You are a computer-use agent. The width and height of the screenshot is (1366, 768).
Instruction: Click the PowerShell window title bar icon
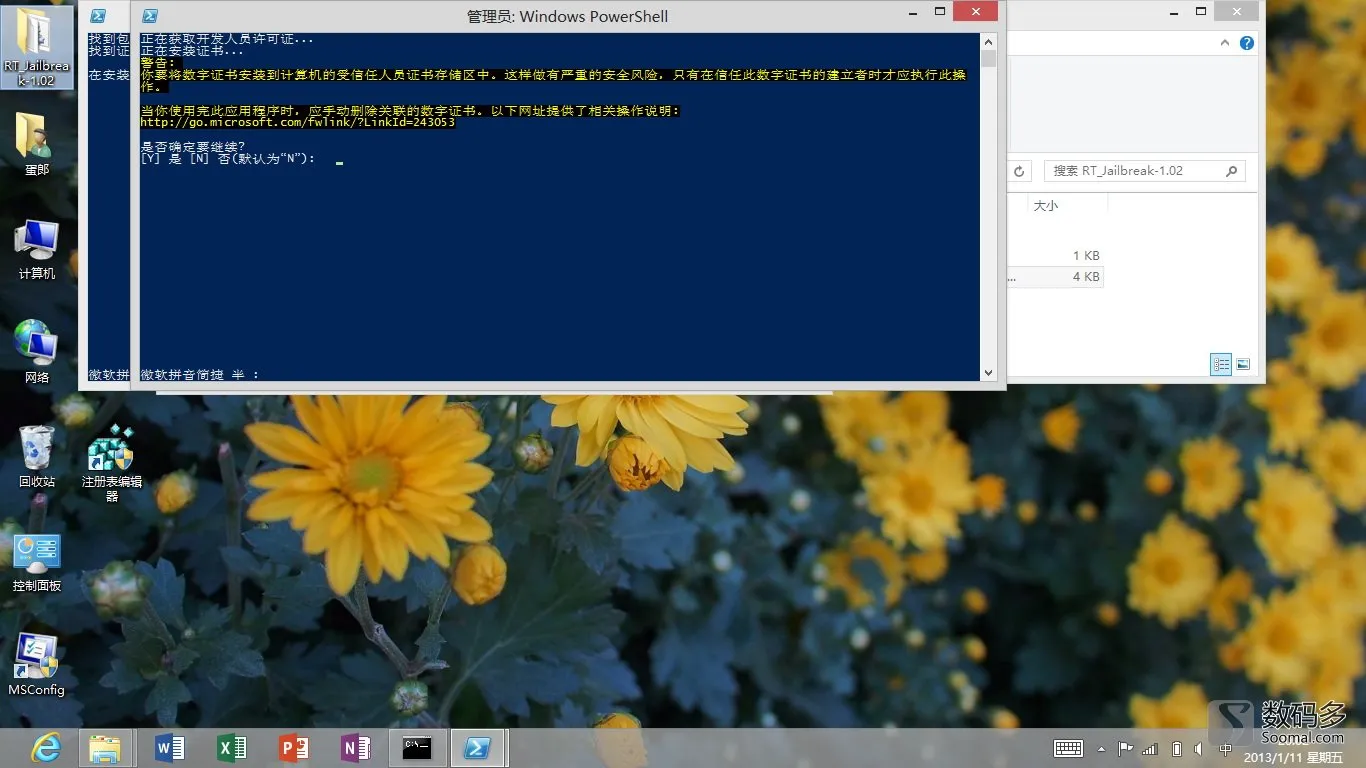[x=150, y=16]
